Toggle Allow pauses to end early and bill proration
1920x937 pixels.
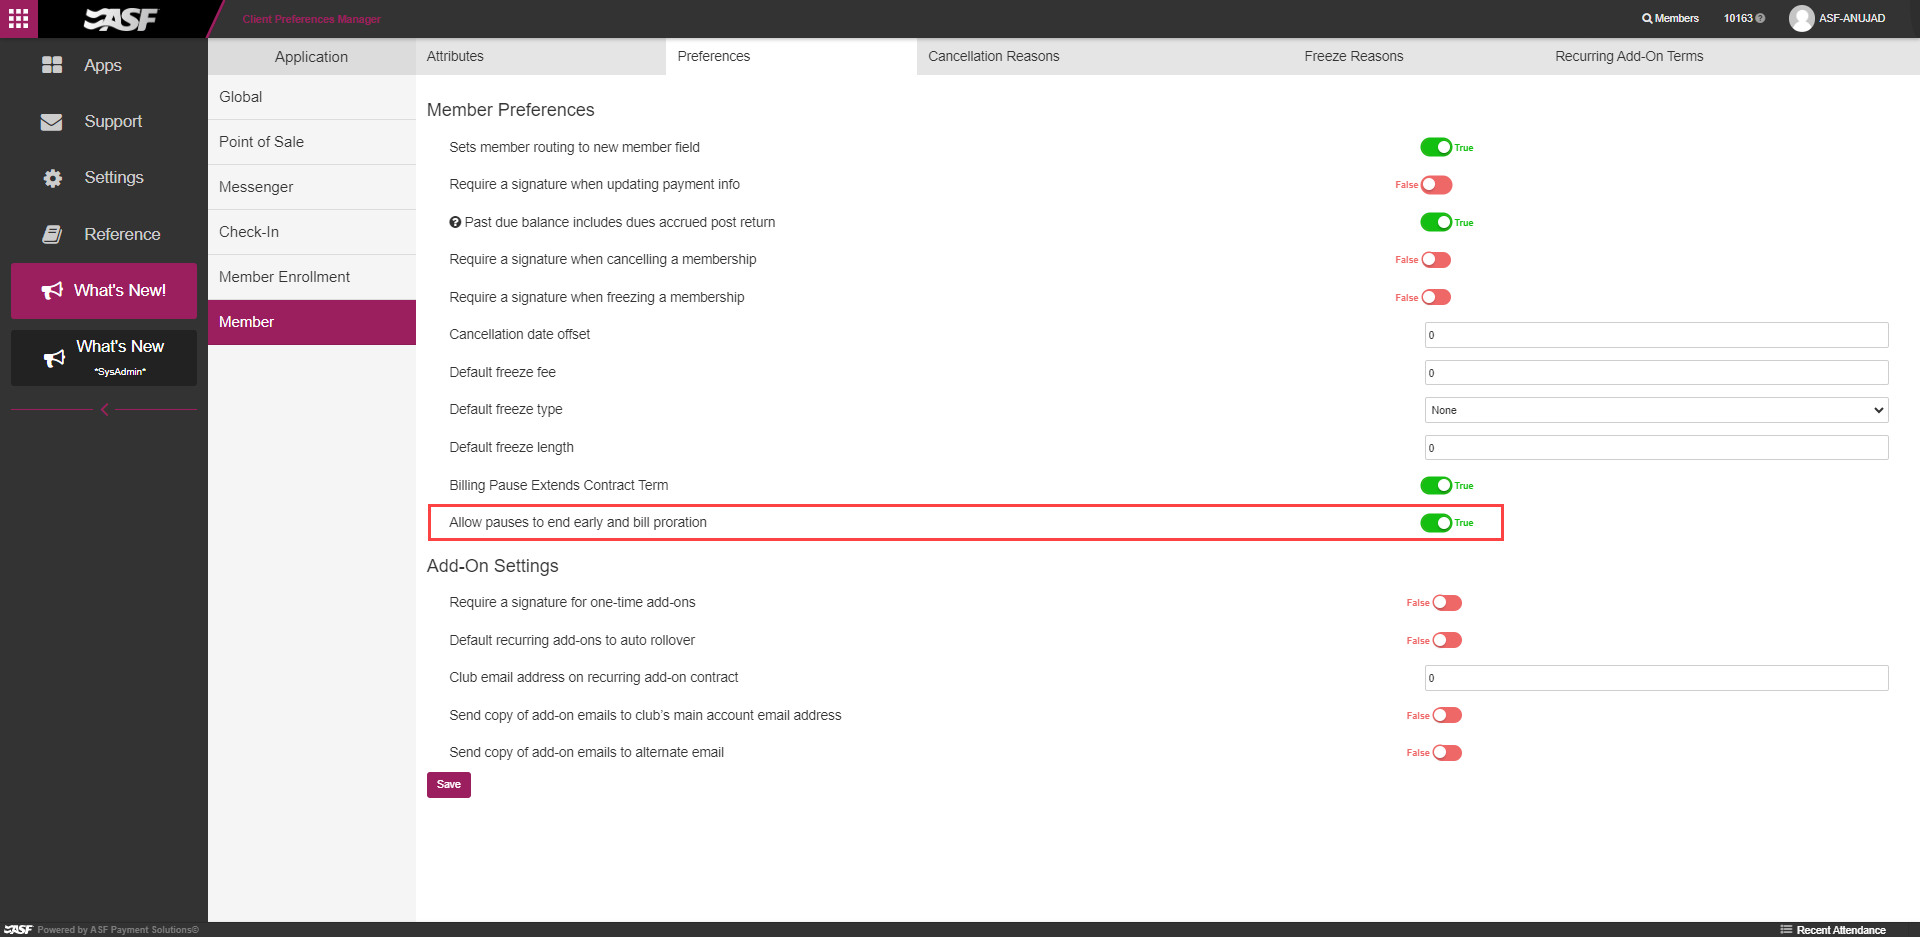(x=1436, y=523)
